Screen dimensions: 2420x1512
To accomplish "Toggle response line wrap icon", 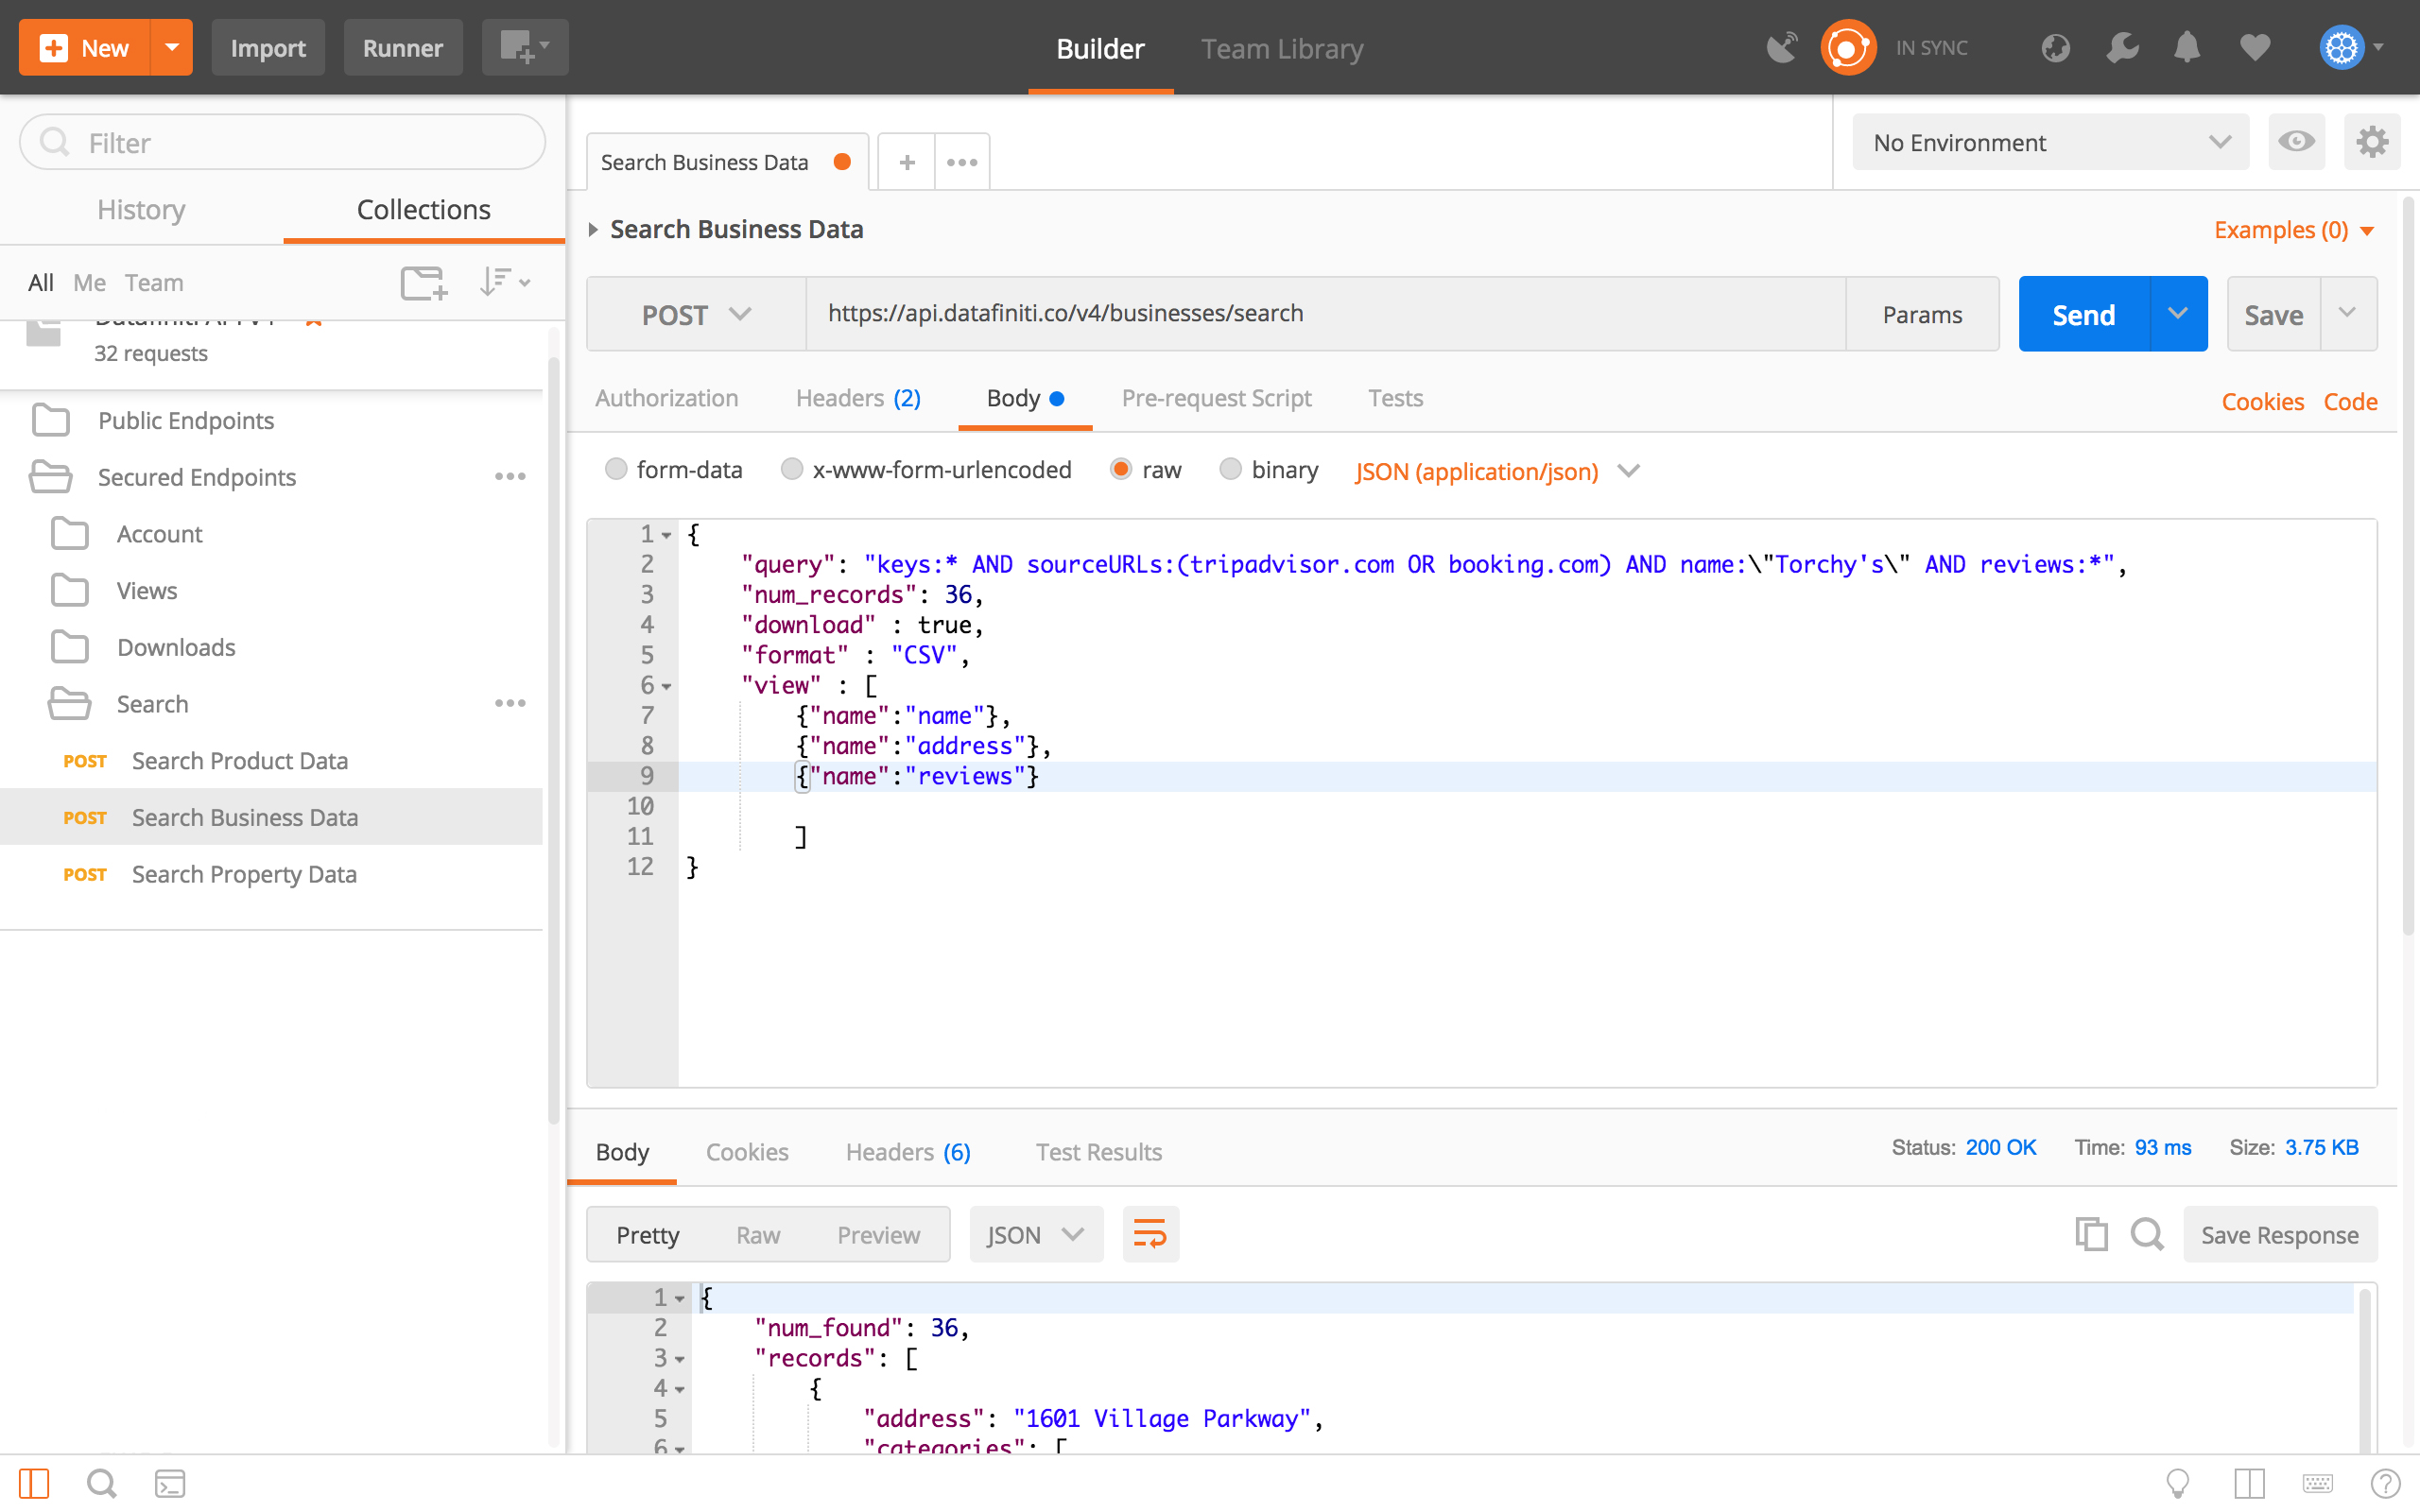I will 1150,1234.
